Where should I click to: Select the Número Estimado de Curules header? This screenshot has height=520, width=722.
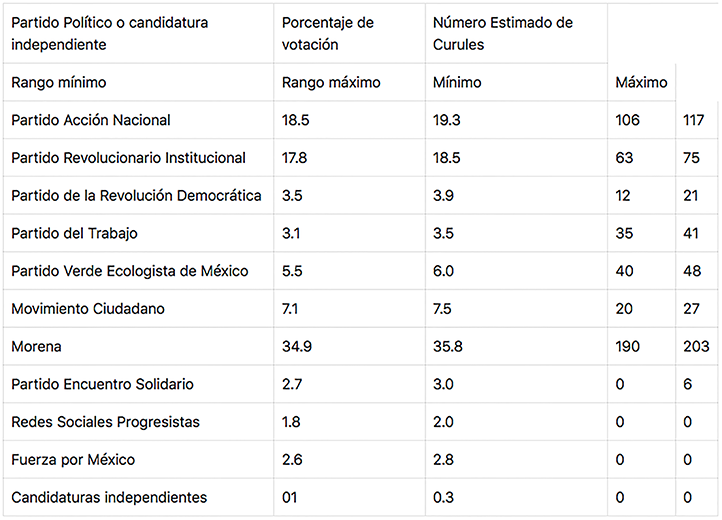502,34
